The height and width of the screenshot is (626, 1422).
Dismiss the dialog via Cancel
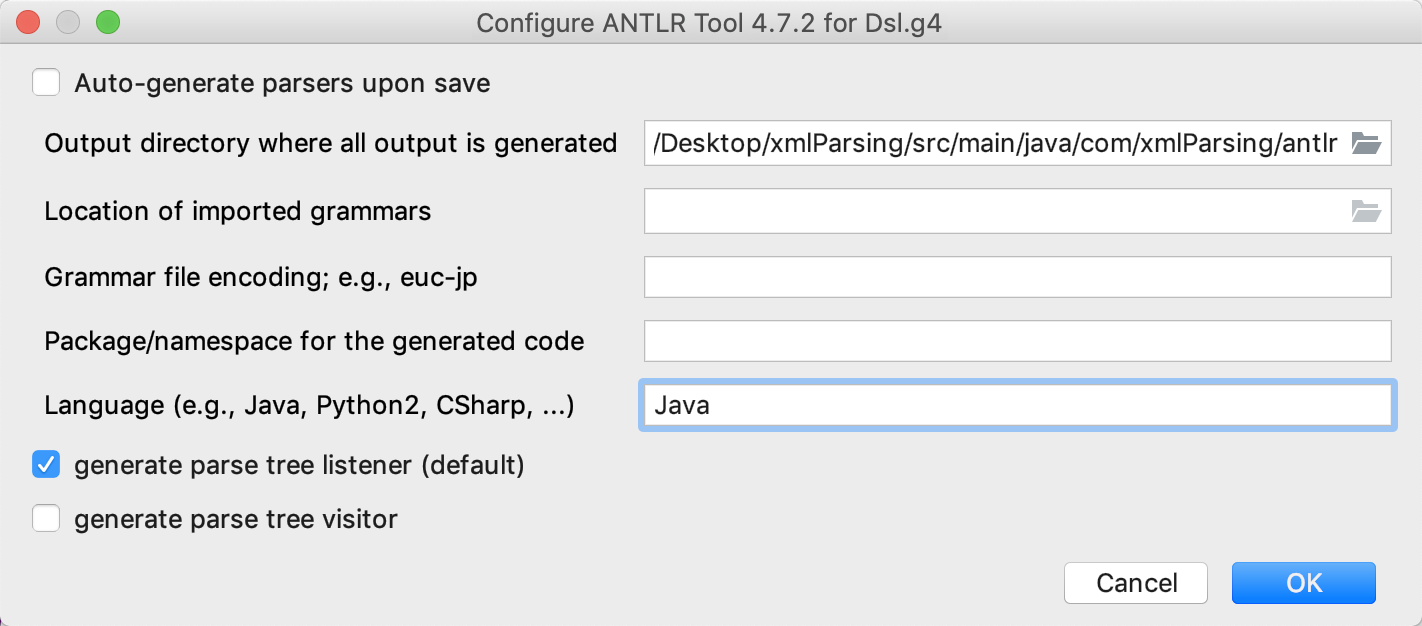(x=1135, y=583)
